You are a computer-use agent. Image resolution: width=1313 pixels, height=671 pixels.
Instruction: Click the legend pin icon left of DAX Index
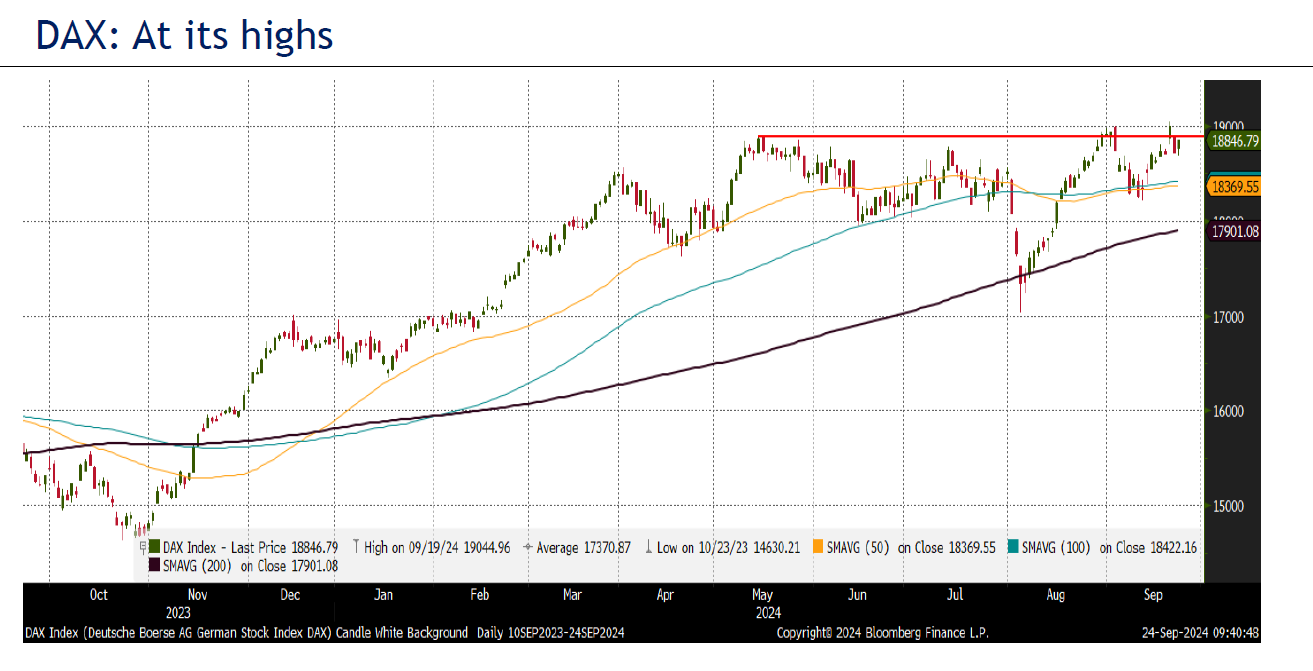141,547
